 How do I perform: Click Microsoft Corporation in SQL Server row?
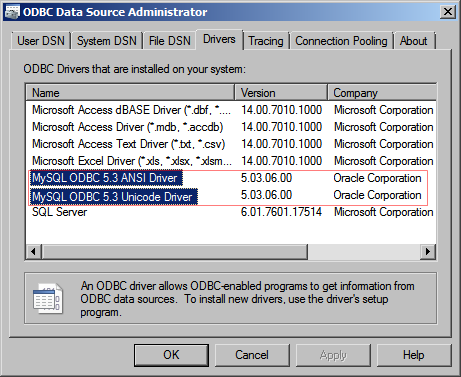(384, 212)
